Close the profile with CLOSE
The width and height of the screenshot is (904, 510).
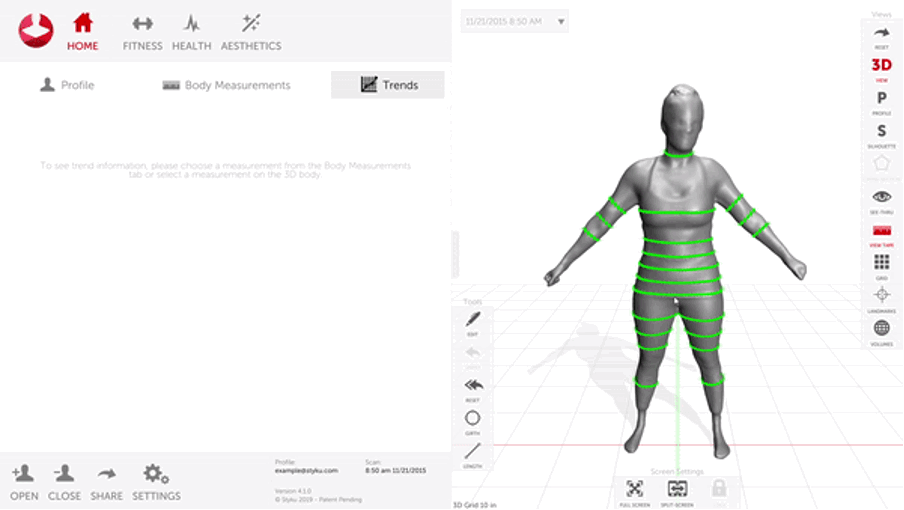64,482
